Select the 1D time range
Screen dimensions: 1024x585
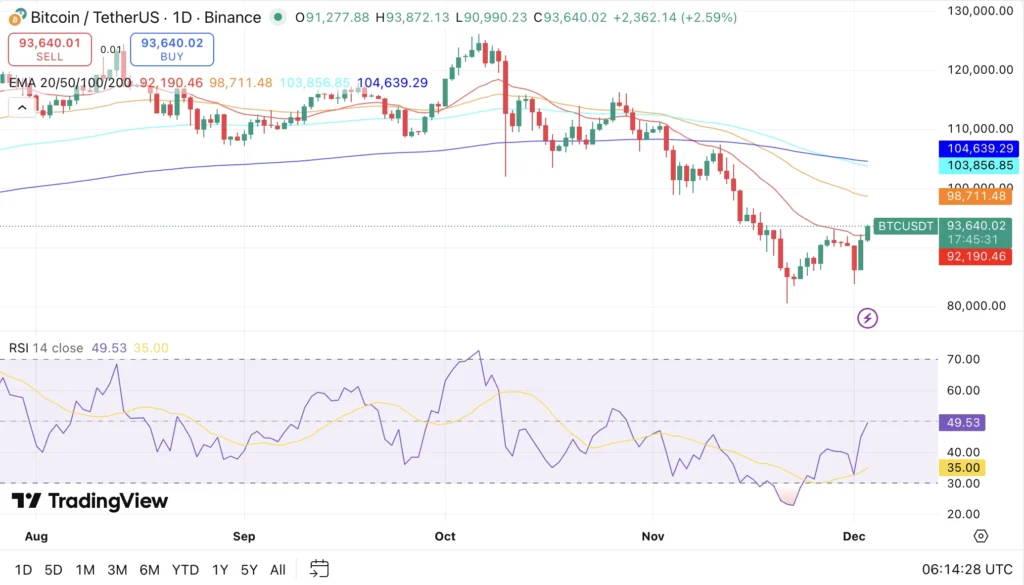[24, 570]
